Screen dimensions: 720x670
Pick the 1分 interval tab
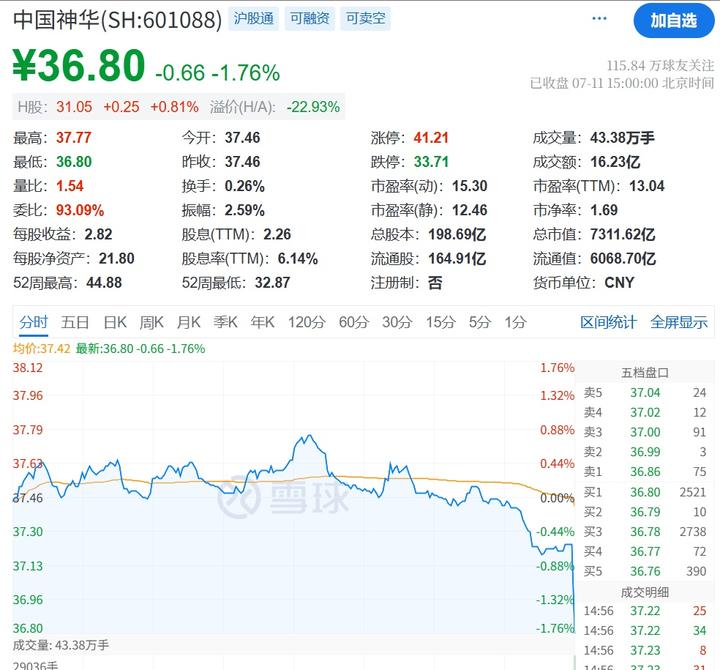tap(515, 322)
